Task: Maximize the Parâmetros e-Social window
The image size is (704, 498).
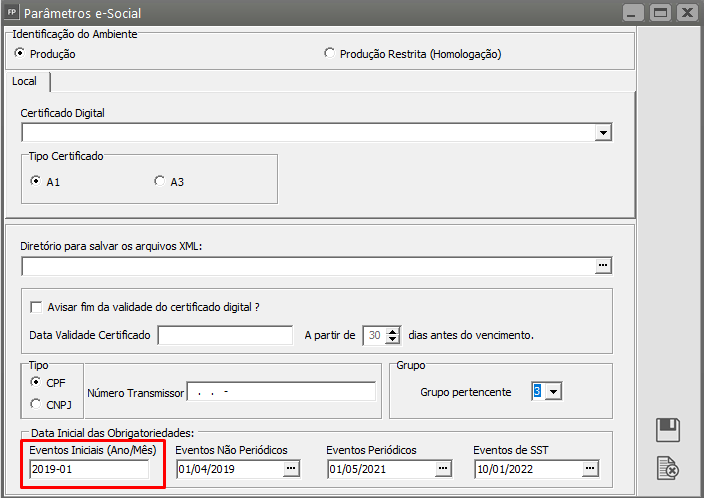Action: click(660, 13)
